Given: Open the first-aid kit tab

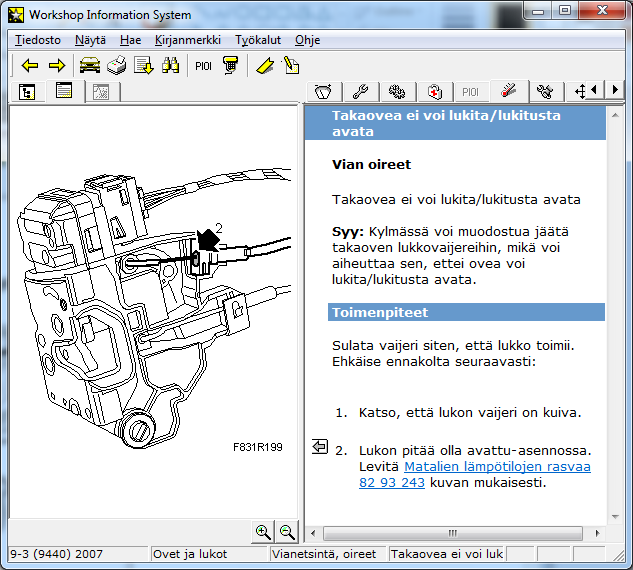Looking at the screenshot, I should (434, 92).
